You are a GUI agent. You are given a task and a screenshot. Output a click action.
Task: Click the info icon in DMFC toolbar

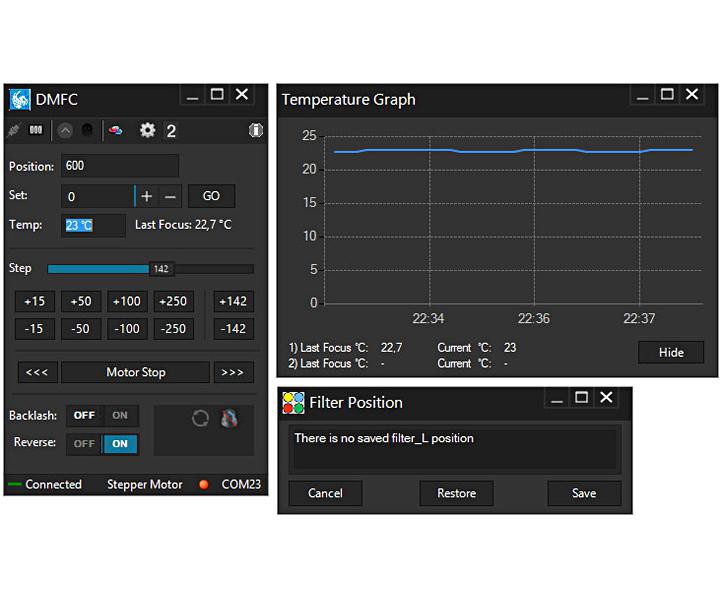pyautogui.click(x=256, y=130)
